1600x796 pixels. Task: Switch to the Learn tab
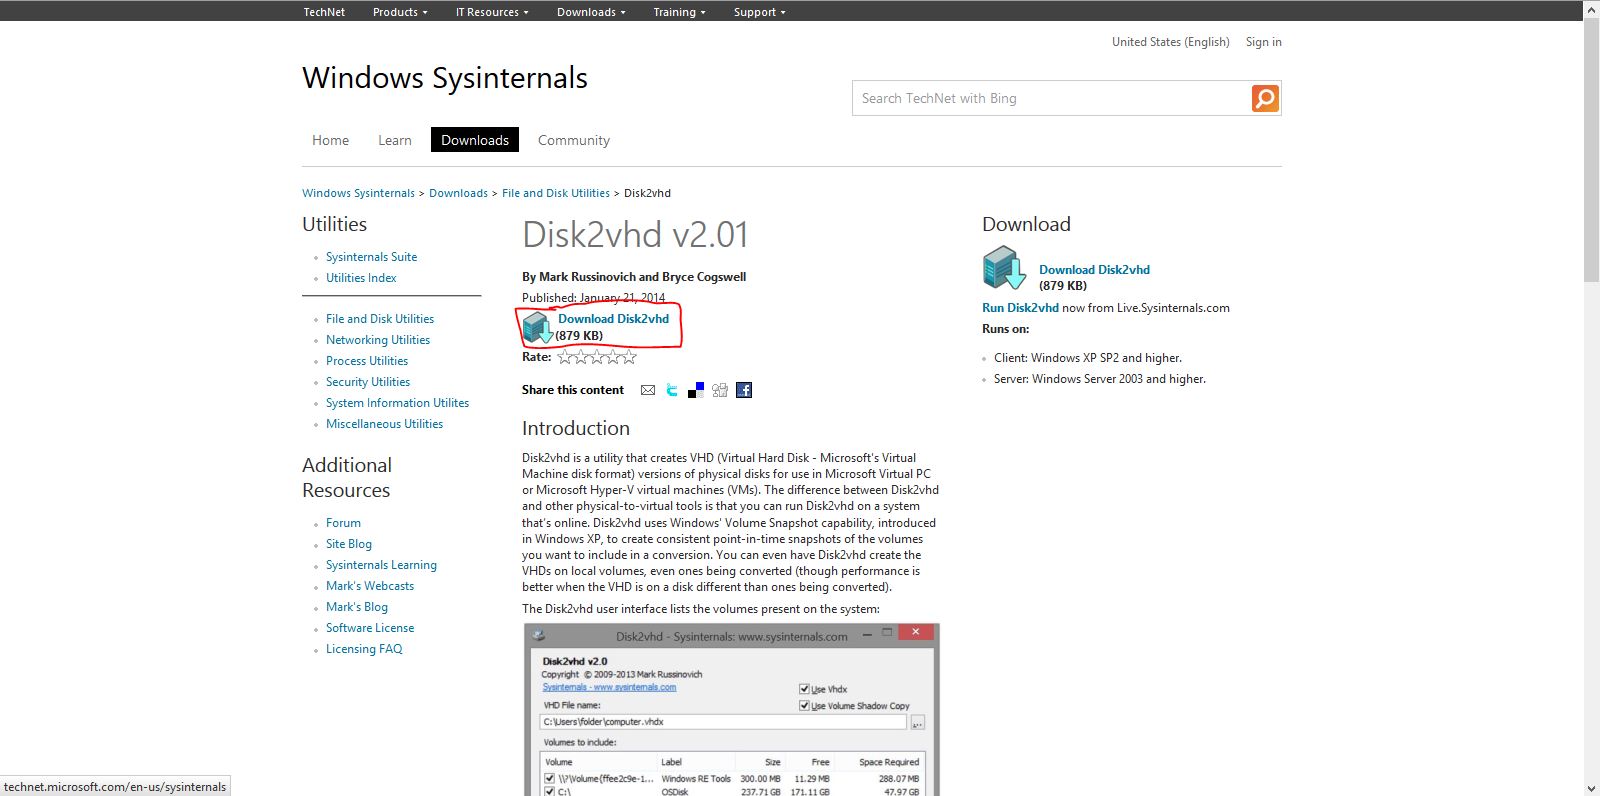pyautogui.click(x=394, y=140)
